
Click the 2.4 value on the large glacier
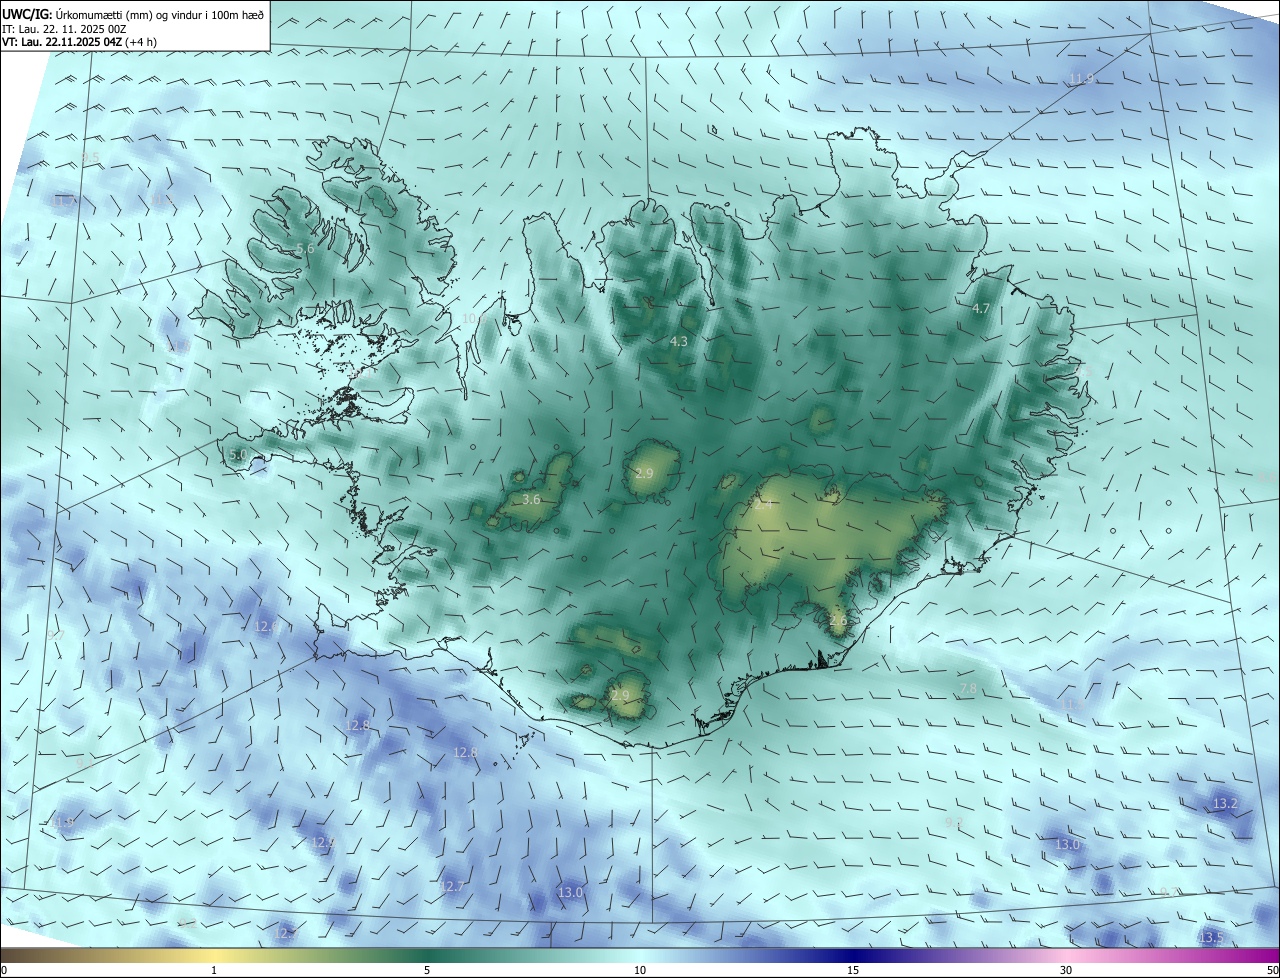(763, 506)
